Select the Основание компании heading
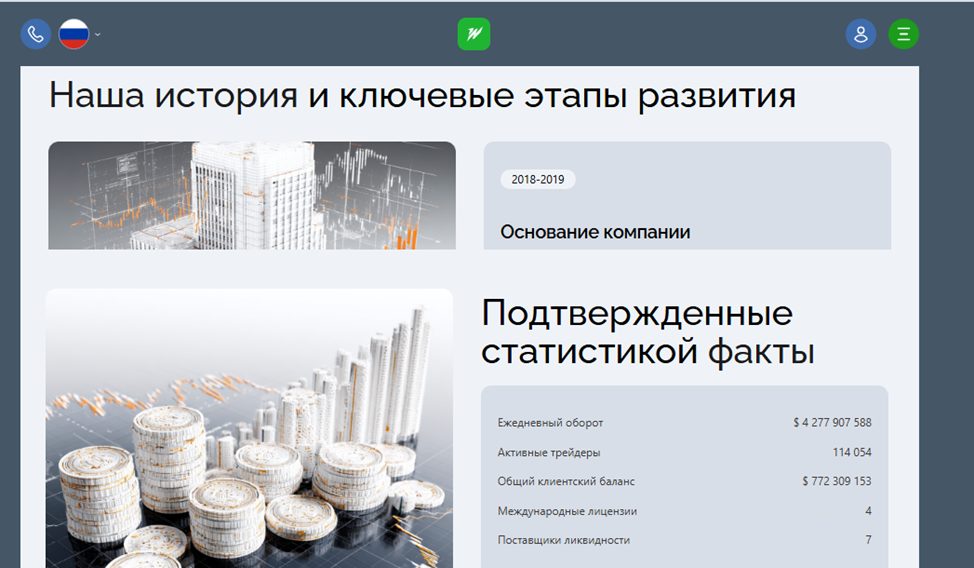974x568 pixels. 595,232
